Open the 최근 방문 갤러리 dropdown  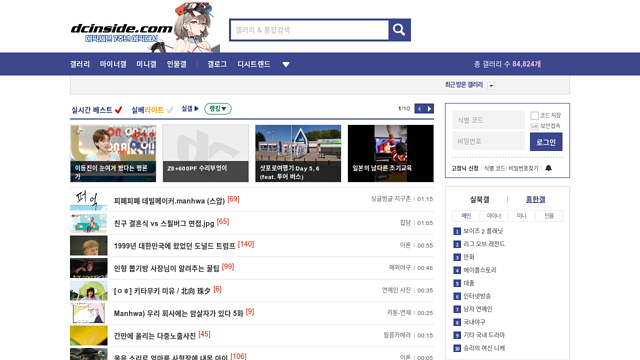coord(491,86)
